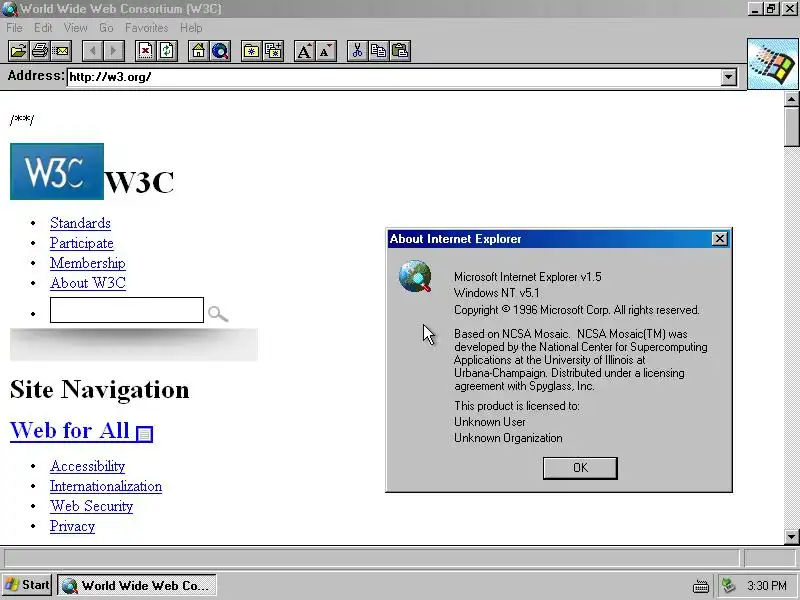
Task: Open the Help menu
Action: (x=191, y=28)
